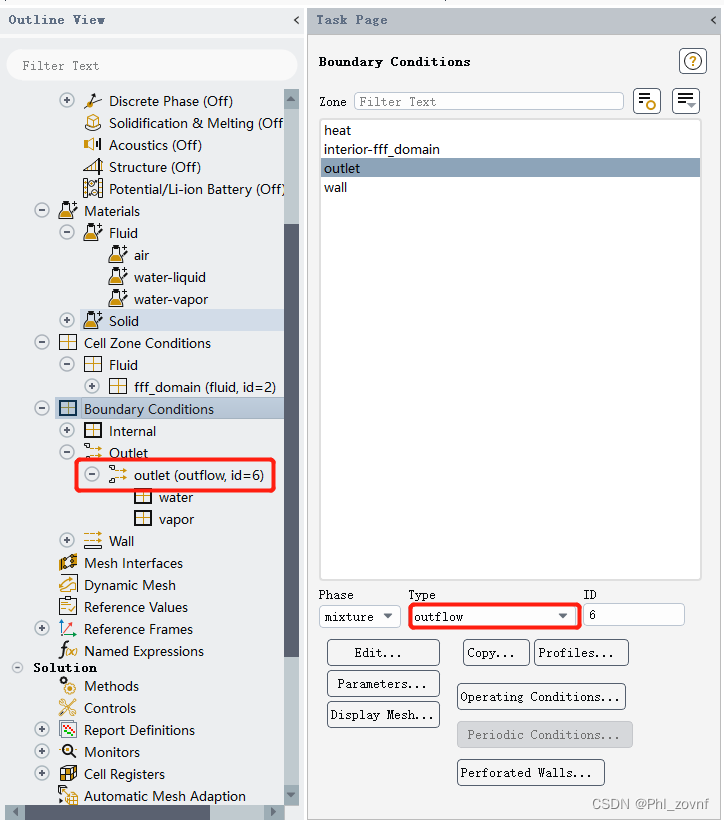
Task: Open the zone list display menu icon
Action: coord(686,101)
